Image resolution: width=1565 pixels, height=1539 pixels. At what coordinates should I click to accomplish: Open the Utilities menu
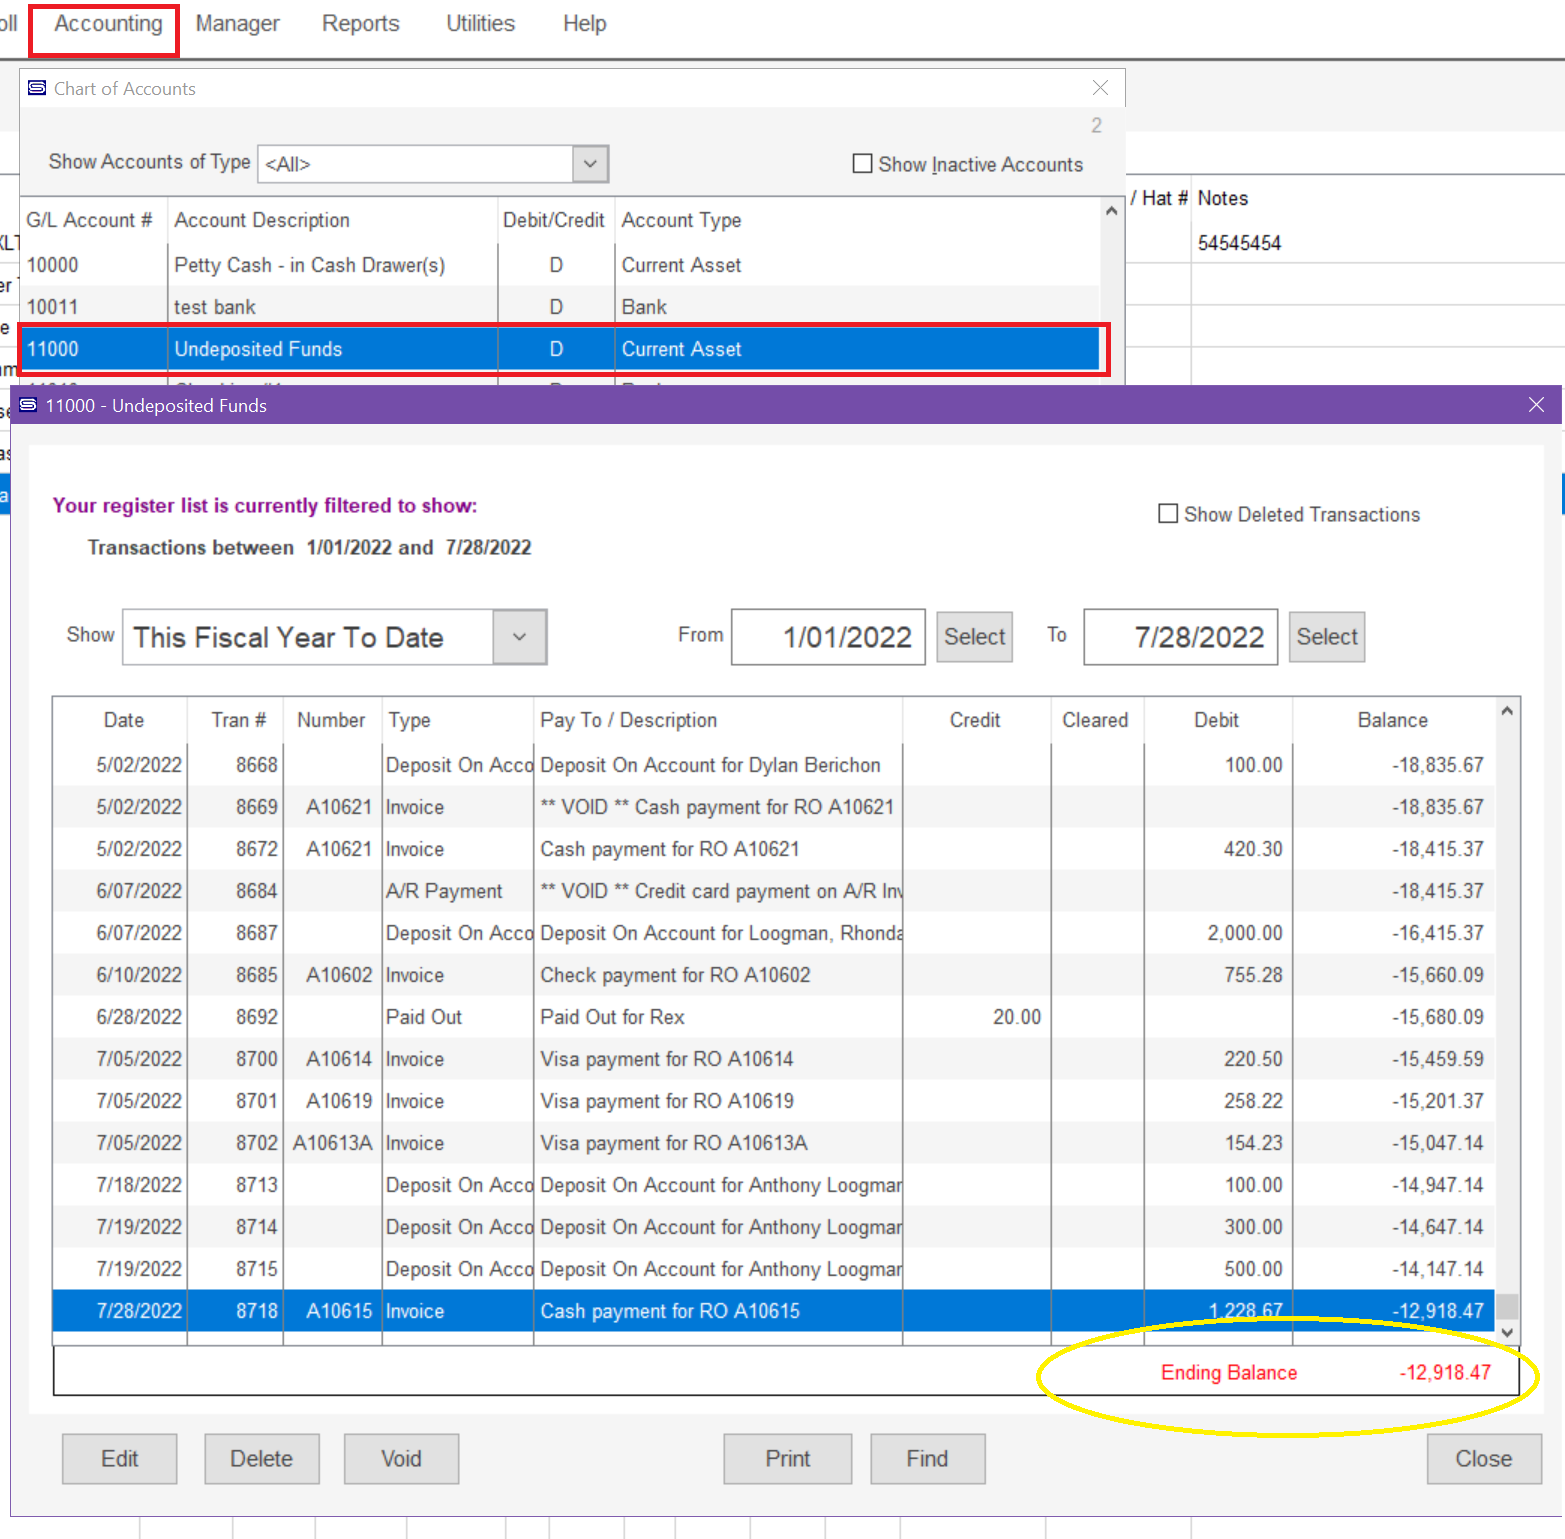(x=480, y=24)
